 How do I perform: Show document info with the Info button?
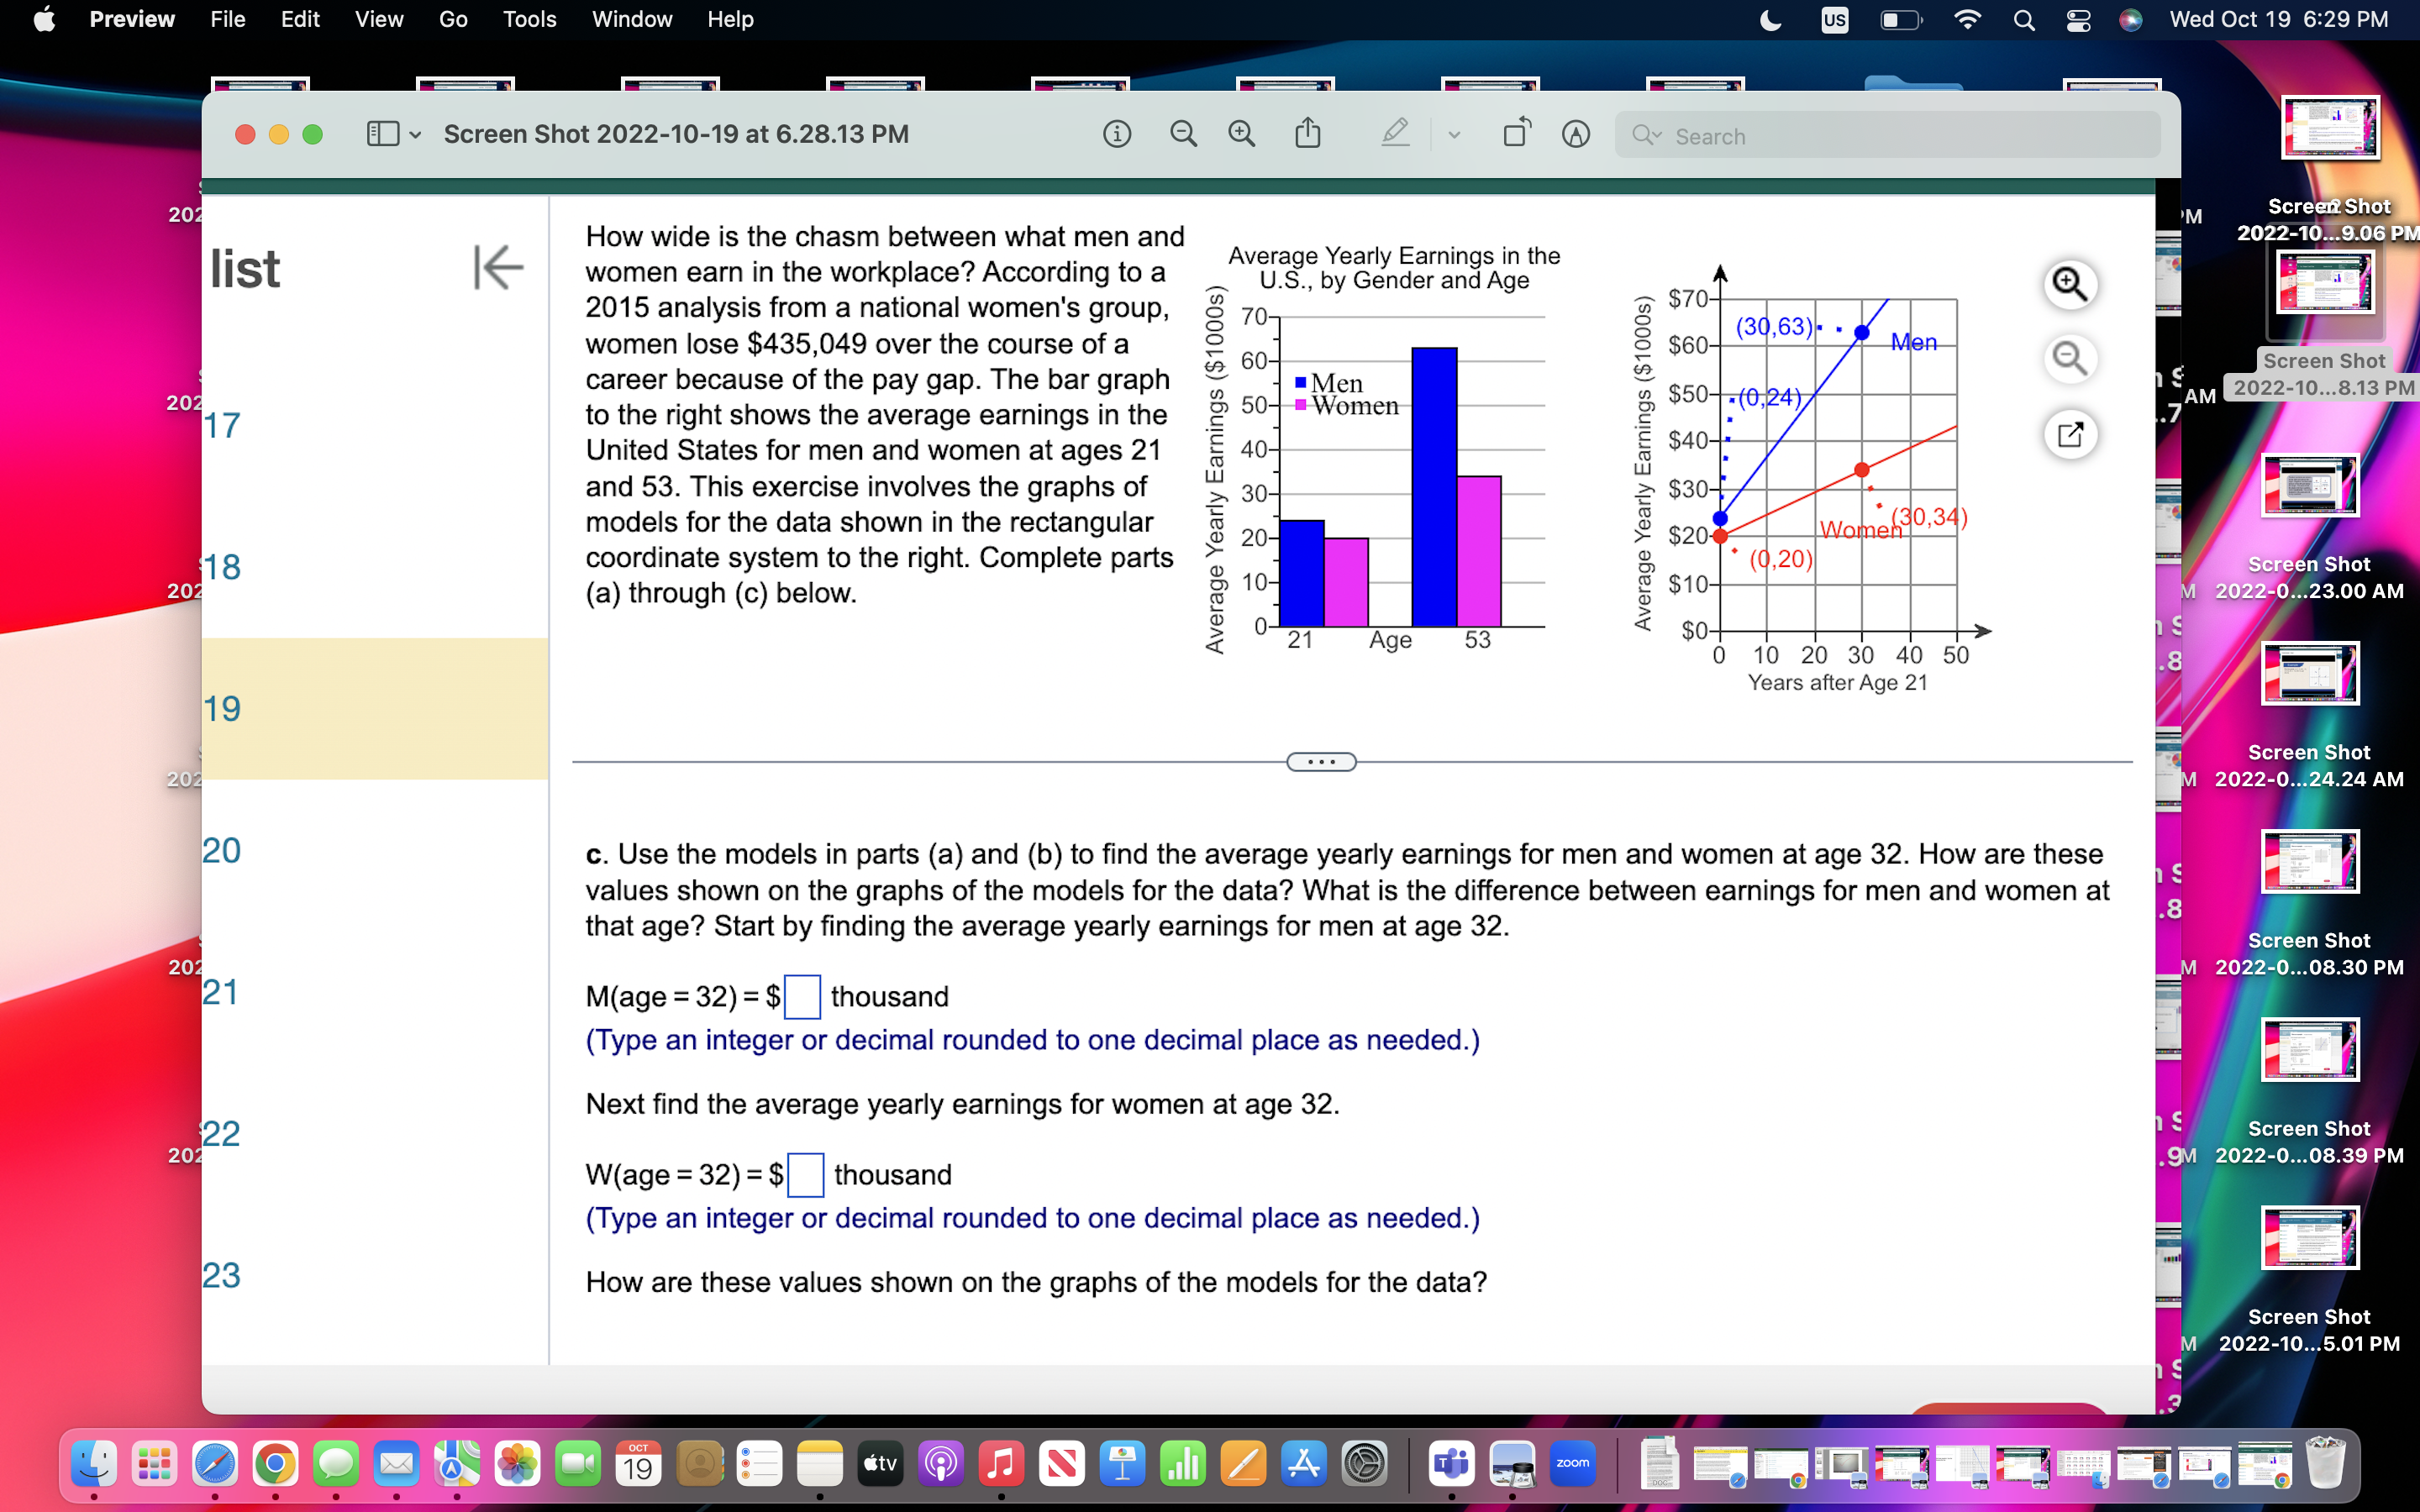(x=1118, y=135)
